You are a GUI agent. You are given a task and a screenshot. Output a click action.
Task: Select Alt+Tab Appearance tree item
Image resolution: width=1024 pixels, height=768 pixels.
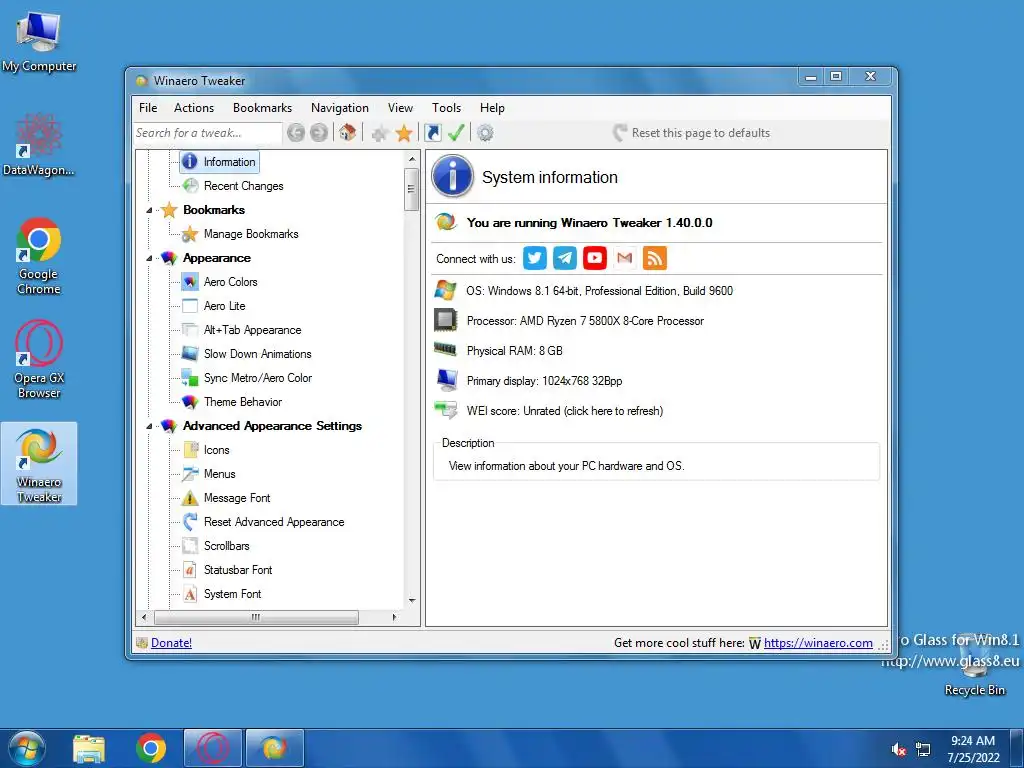point(253,330)
